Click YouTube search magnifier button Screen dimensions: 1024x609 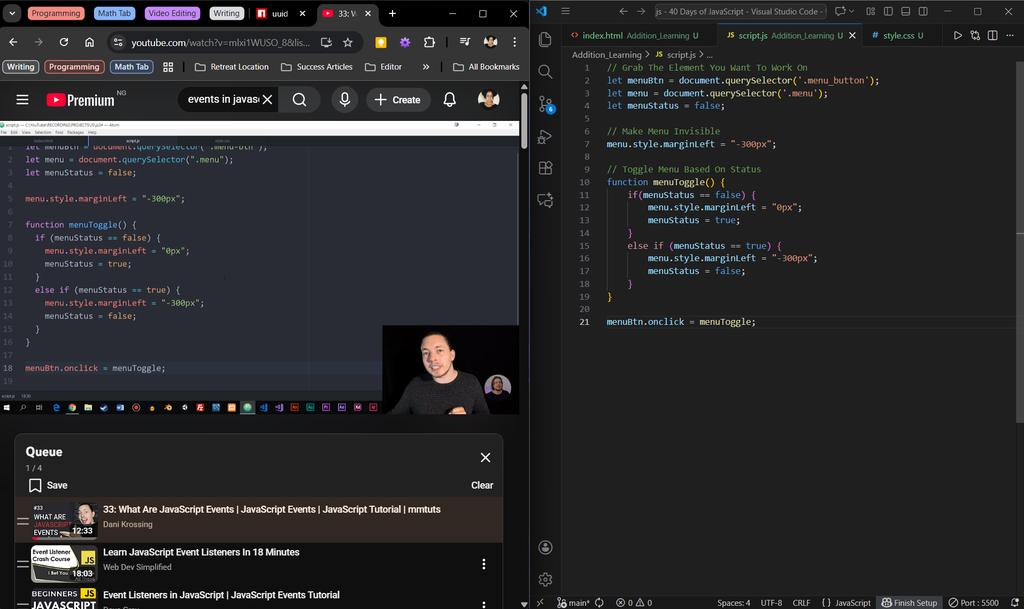299,99
